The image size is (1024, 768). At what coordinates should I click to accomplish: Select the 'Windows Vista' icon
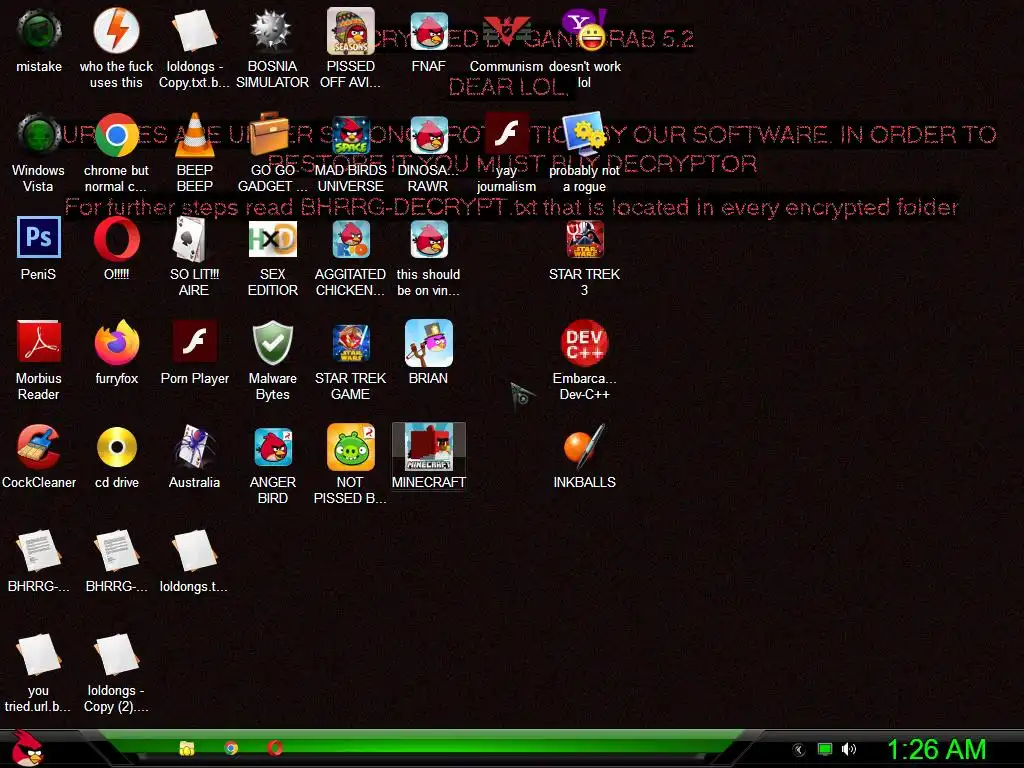39,135
